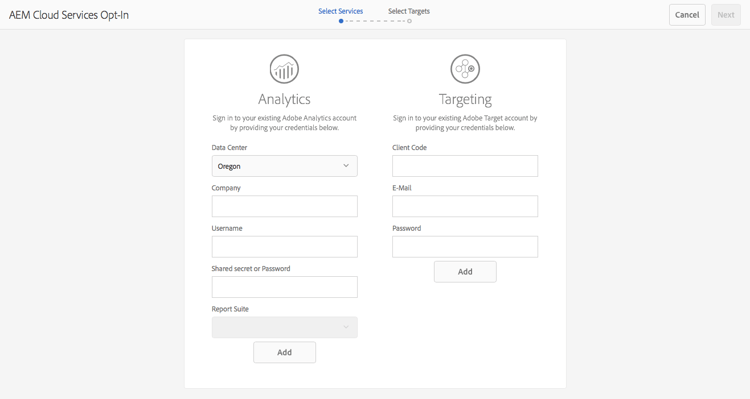Focus the E-Mail input field
Screen dimensions: 750x399
[x=465, y=206]
